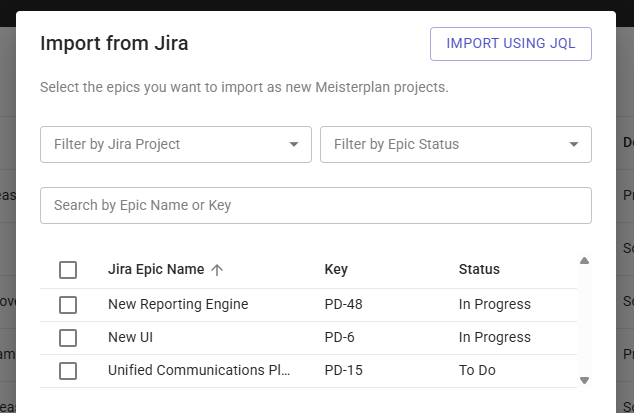
Task: Click the scrollbar down arrow of the epic list
Action: click(584, 380)
